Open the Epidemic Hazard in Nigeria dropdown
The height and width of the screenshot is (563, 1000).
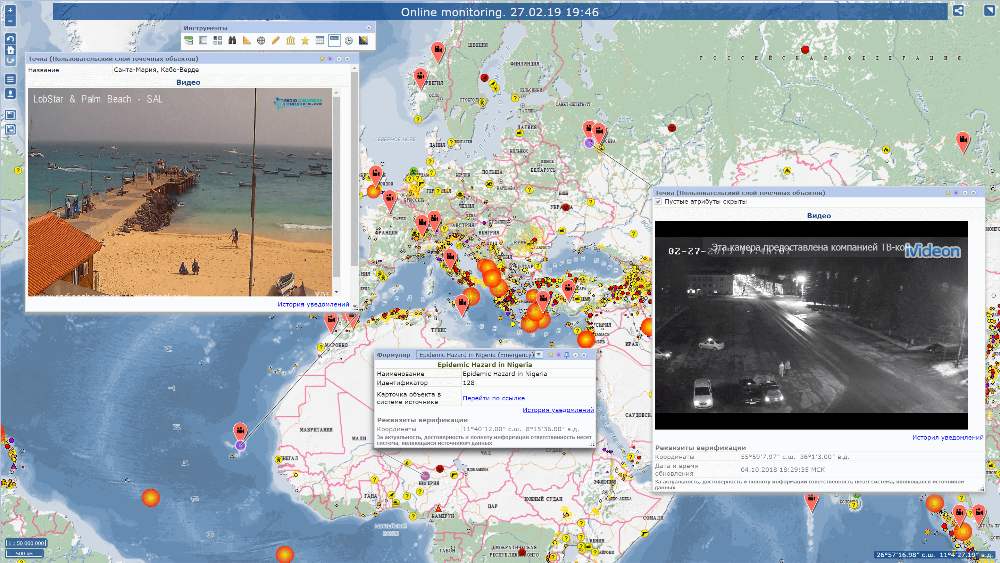point(539,354)
